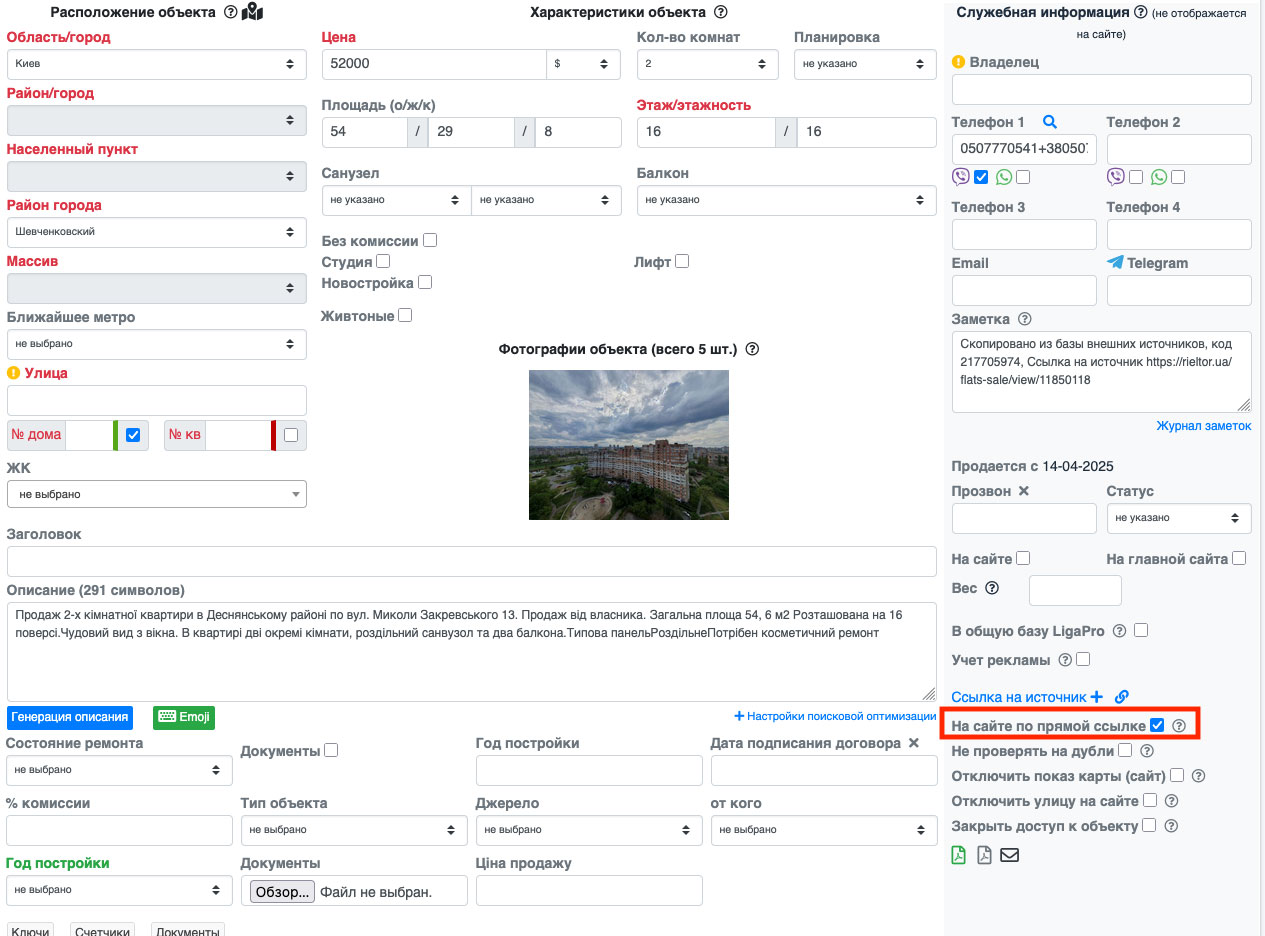The height and width of the screenshot is (936, 1265).
Task: Tick the Закрыть доступ к объекту checkbox
Action: 1149,825
